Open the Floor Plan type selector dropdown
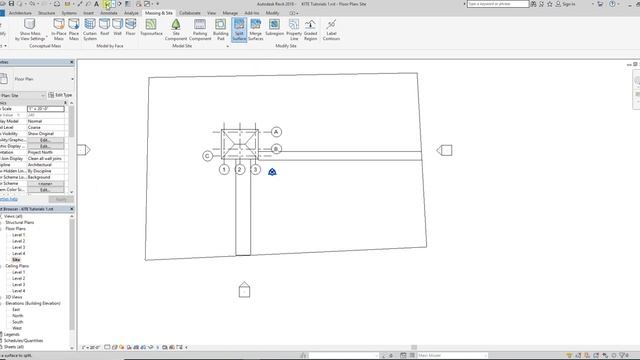640x360 pixels. [72, 79]
